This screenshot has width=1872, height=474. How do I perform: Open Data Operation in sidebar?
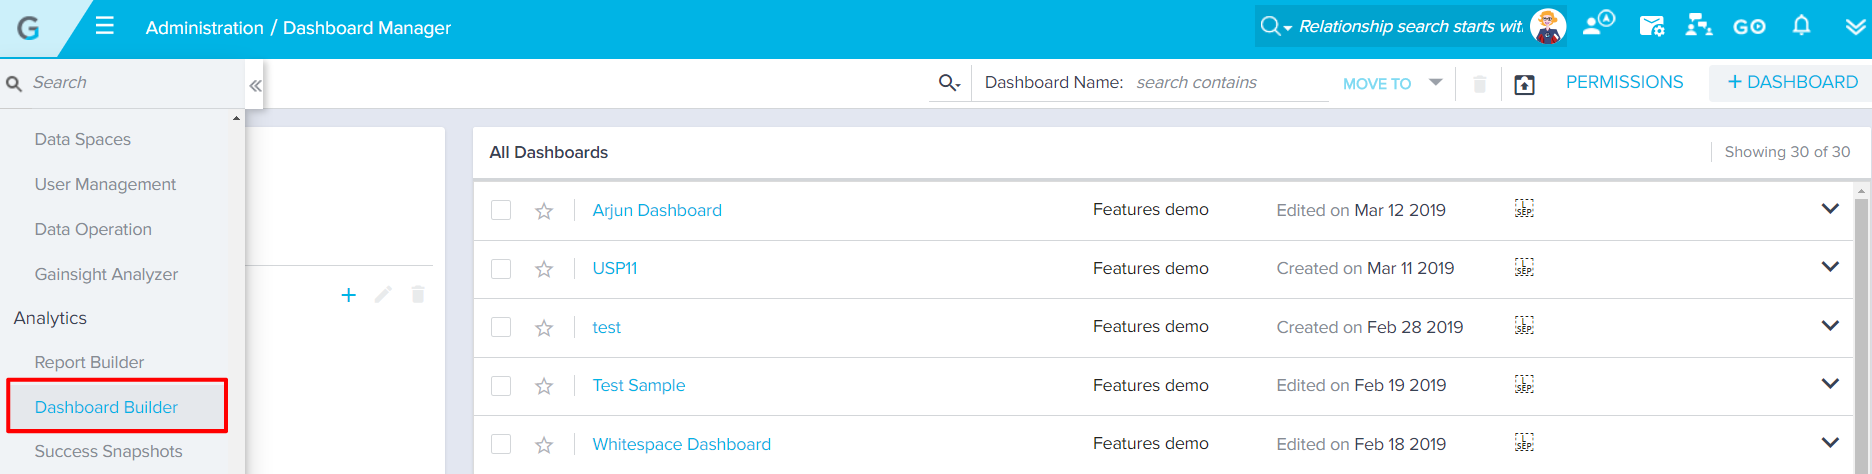point(93,229)
